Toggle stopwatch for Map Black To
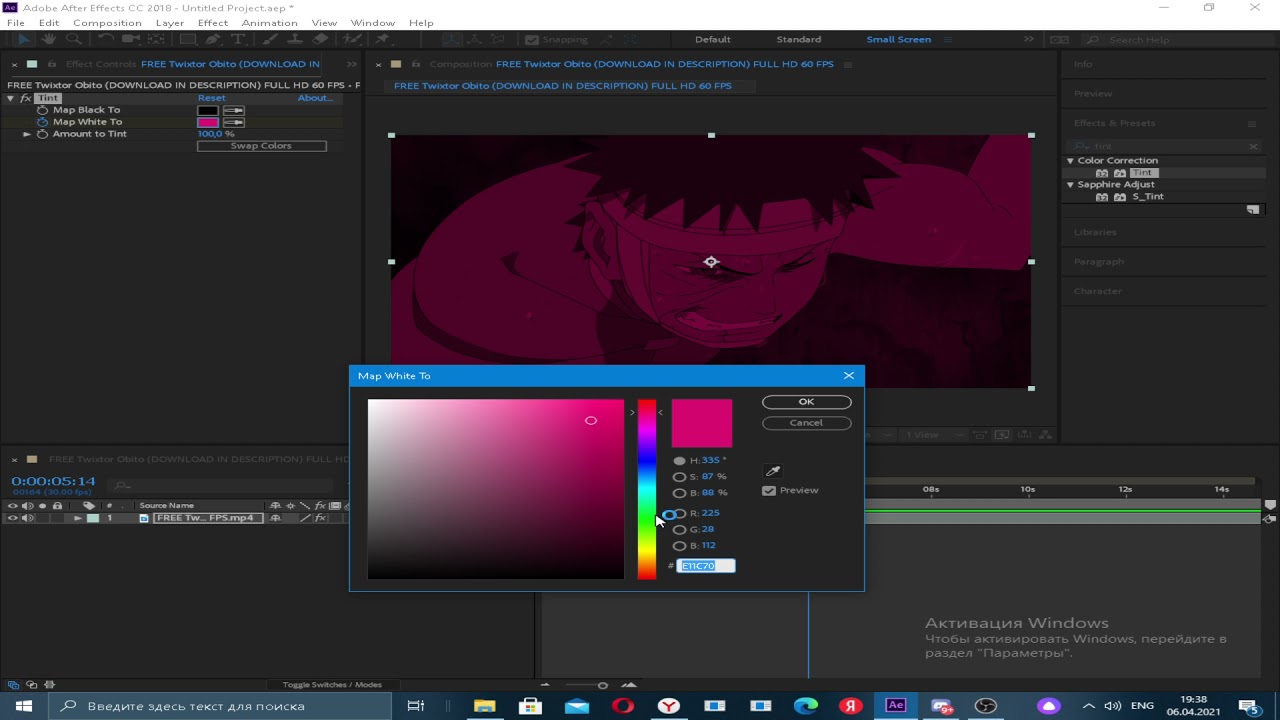1280x720 pixels. (42, 110)
